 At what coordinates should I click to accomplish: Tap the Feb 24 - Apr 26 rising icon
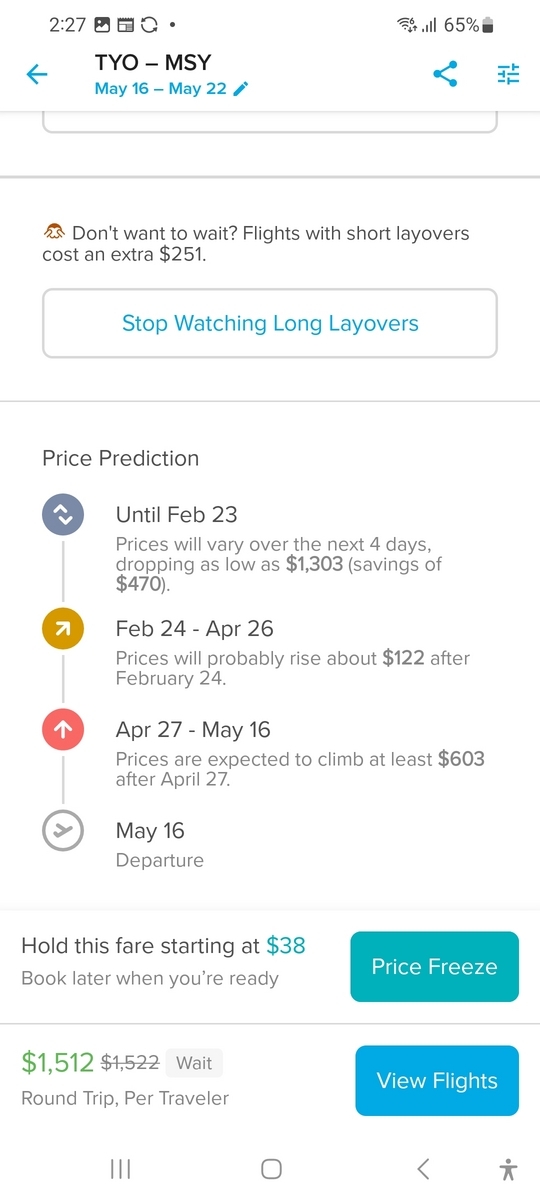pos(62,630)
